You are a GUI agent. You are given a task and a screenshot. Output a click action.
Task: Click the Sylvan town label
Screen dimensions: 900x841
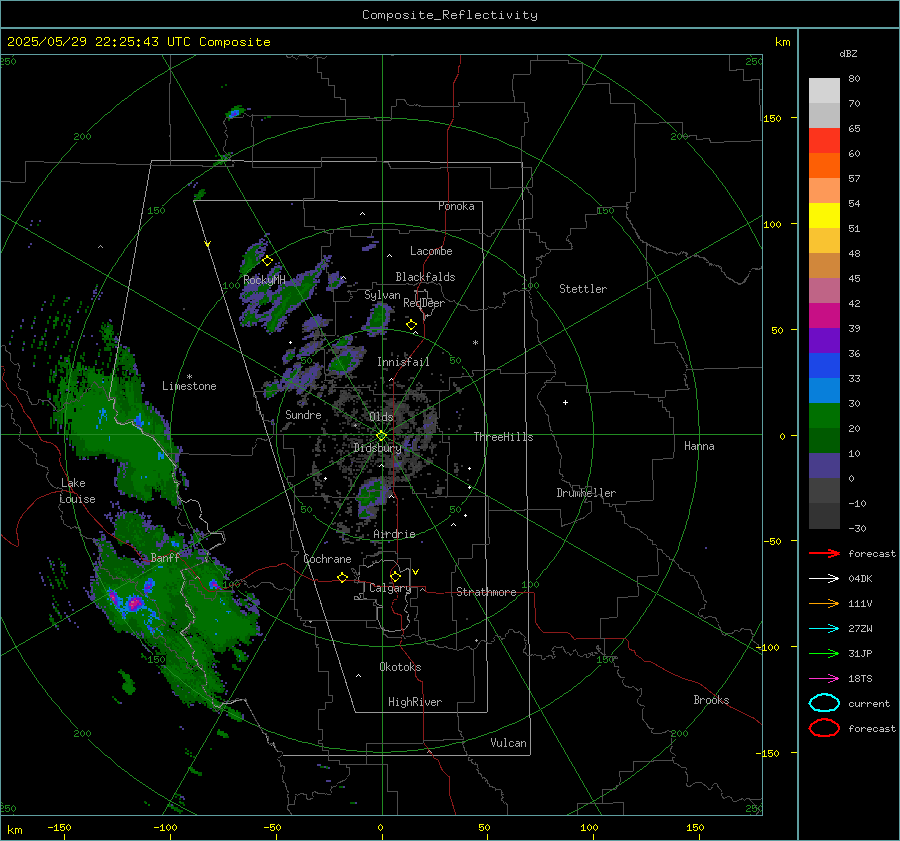tap(382, 295)
